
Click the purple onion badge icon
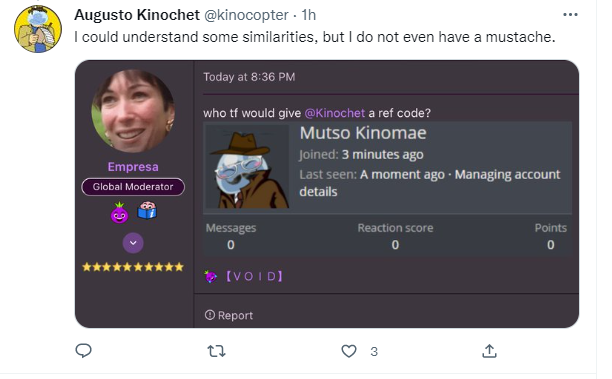coord(119,213)
